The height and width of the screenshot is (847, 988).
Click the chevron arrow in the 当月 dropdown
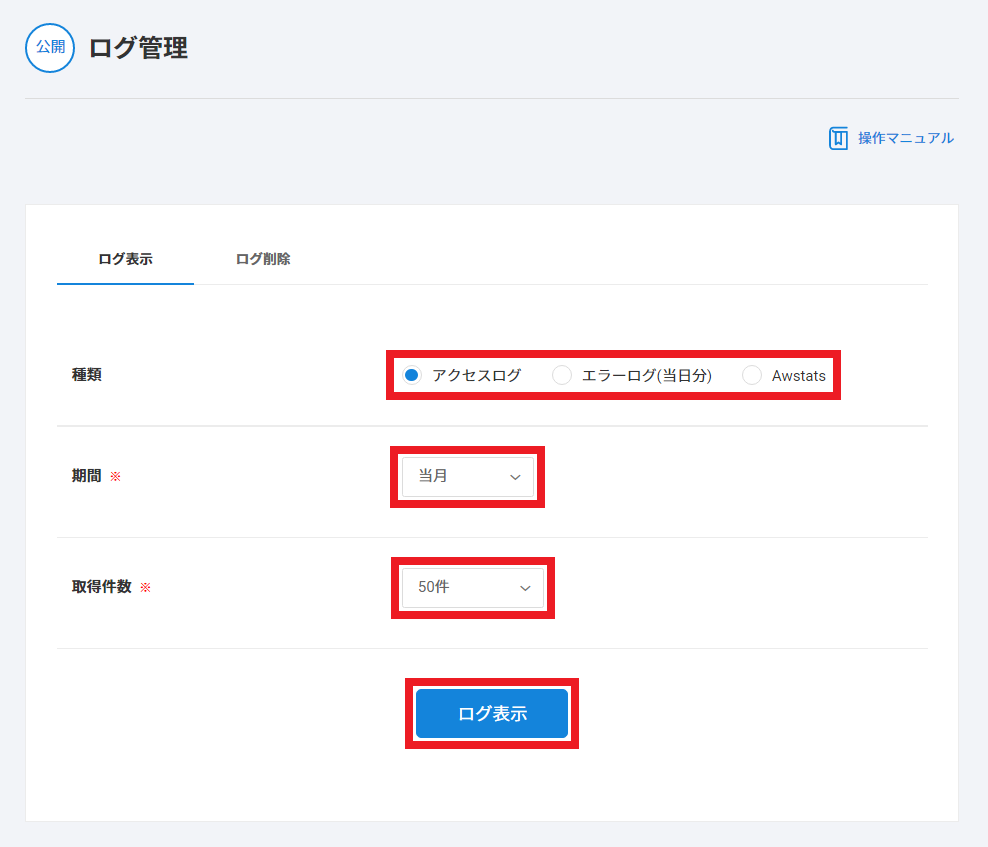pos(515,477)
